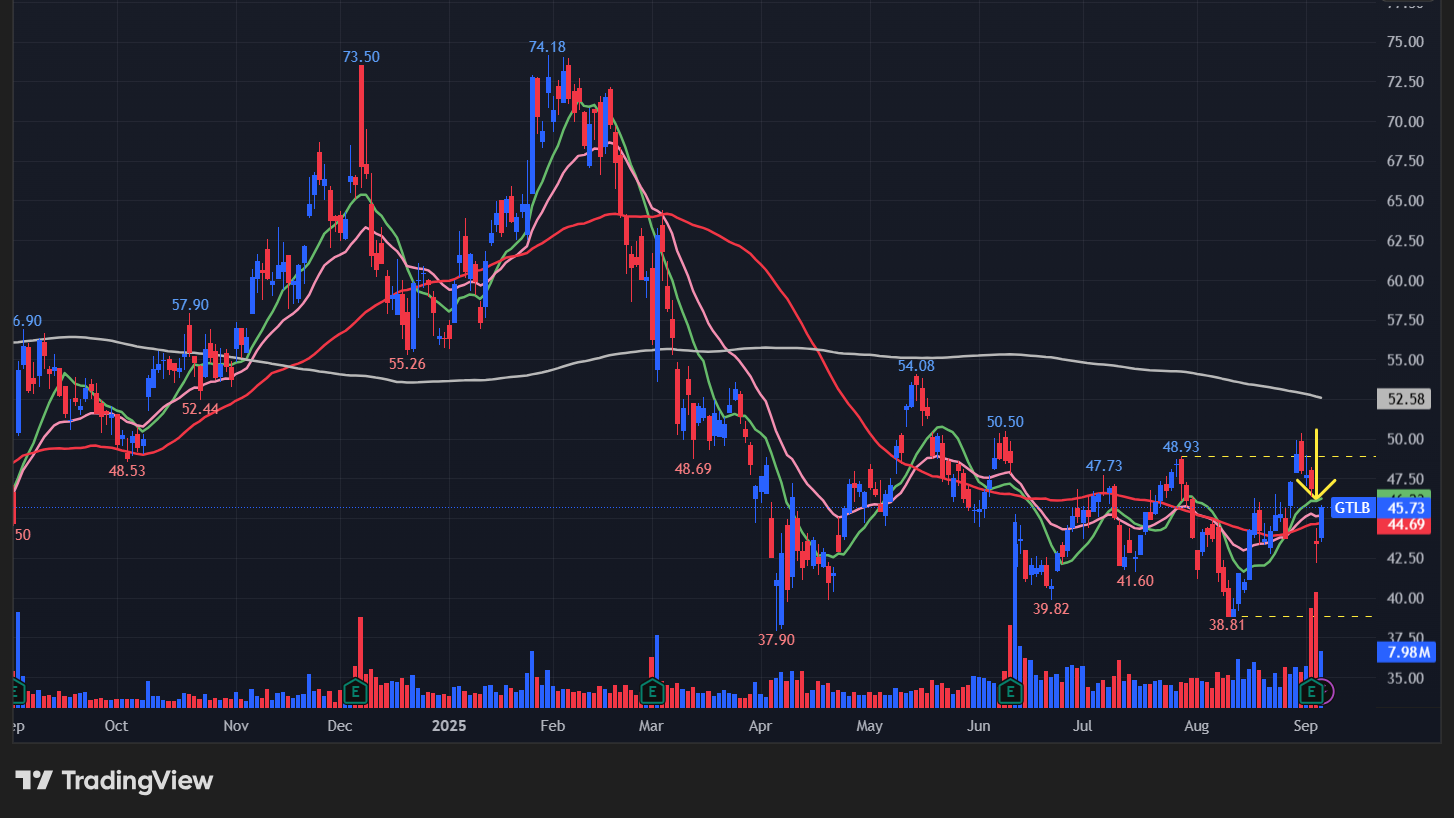Click Jun on the time axis

(x=978, y=726)
